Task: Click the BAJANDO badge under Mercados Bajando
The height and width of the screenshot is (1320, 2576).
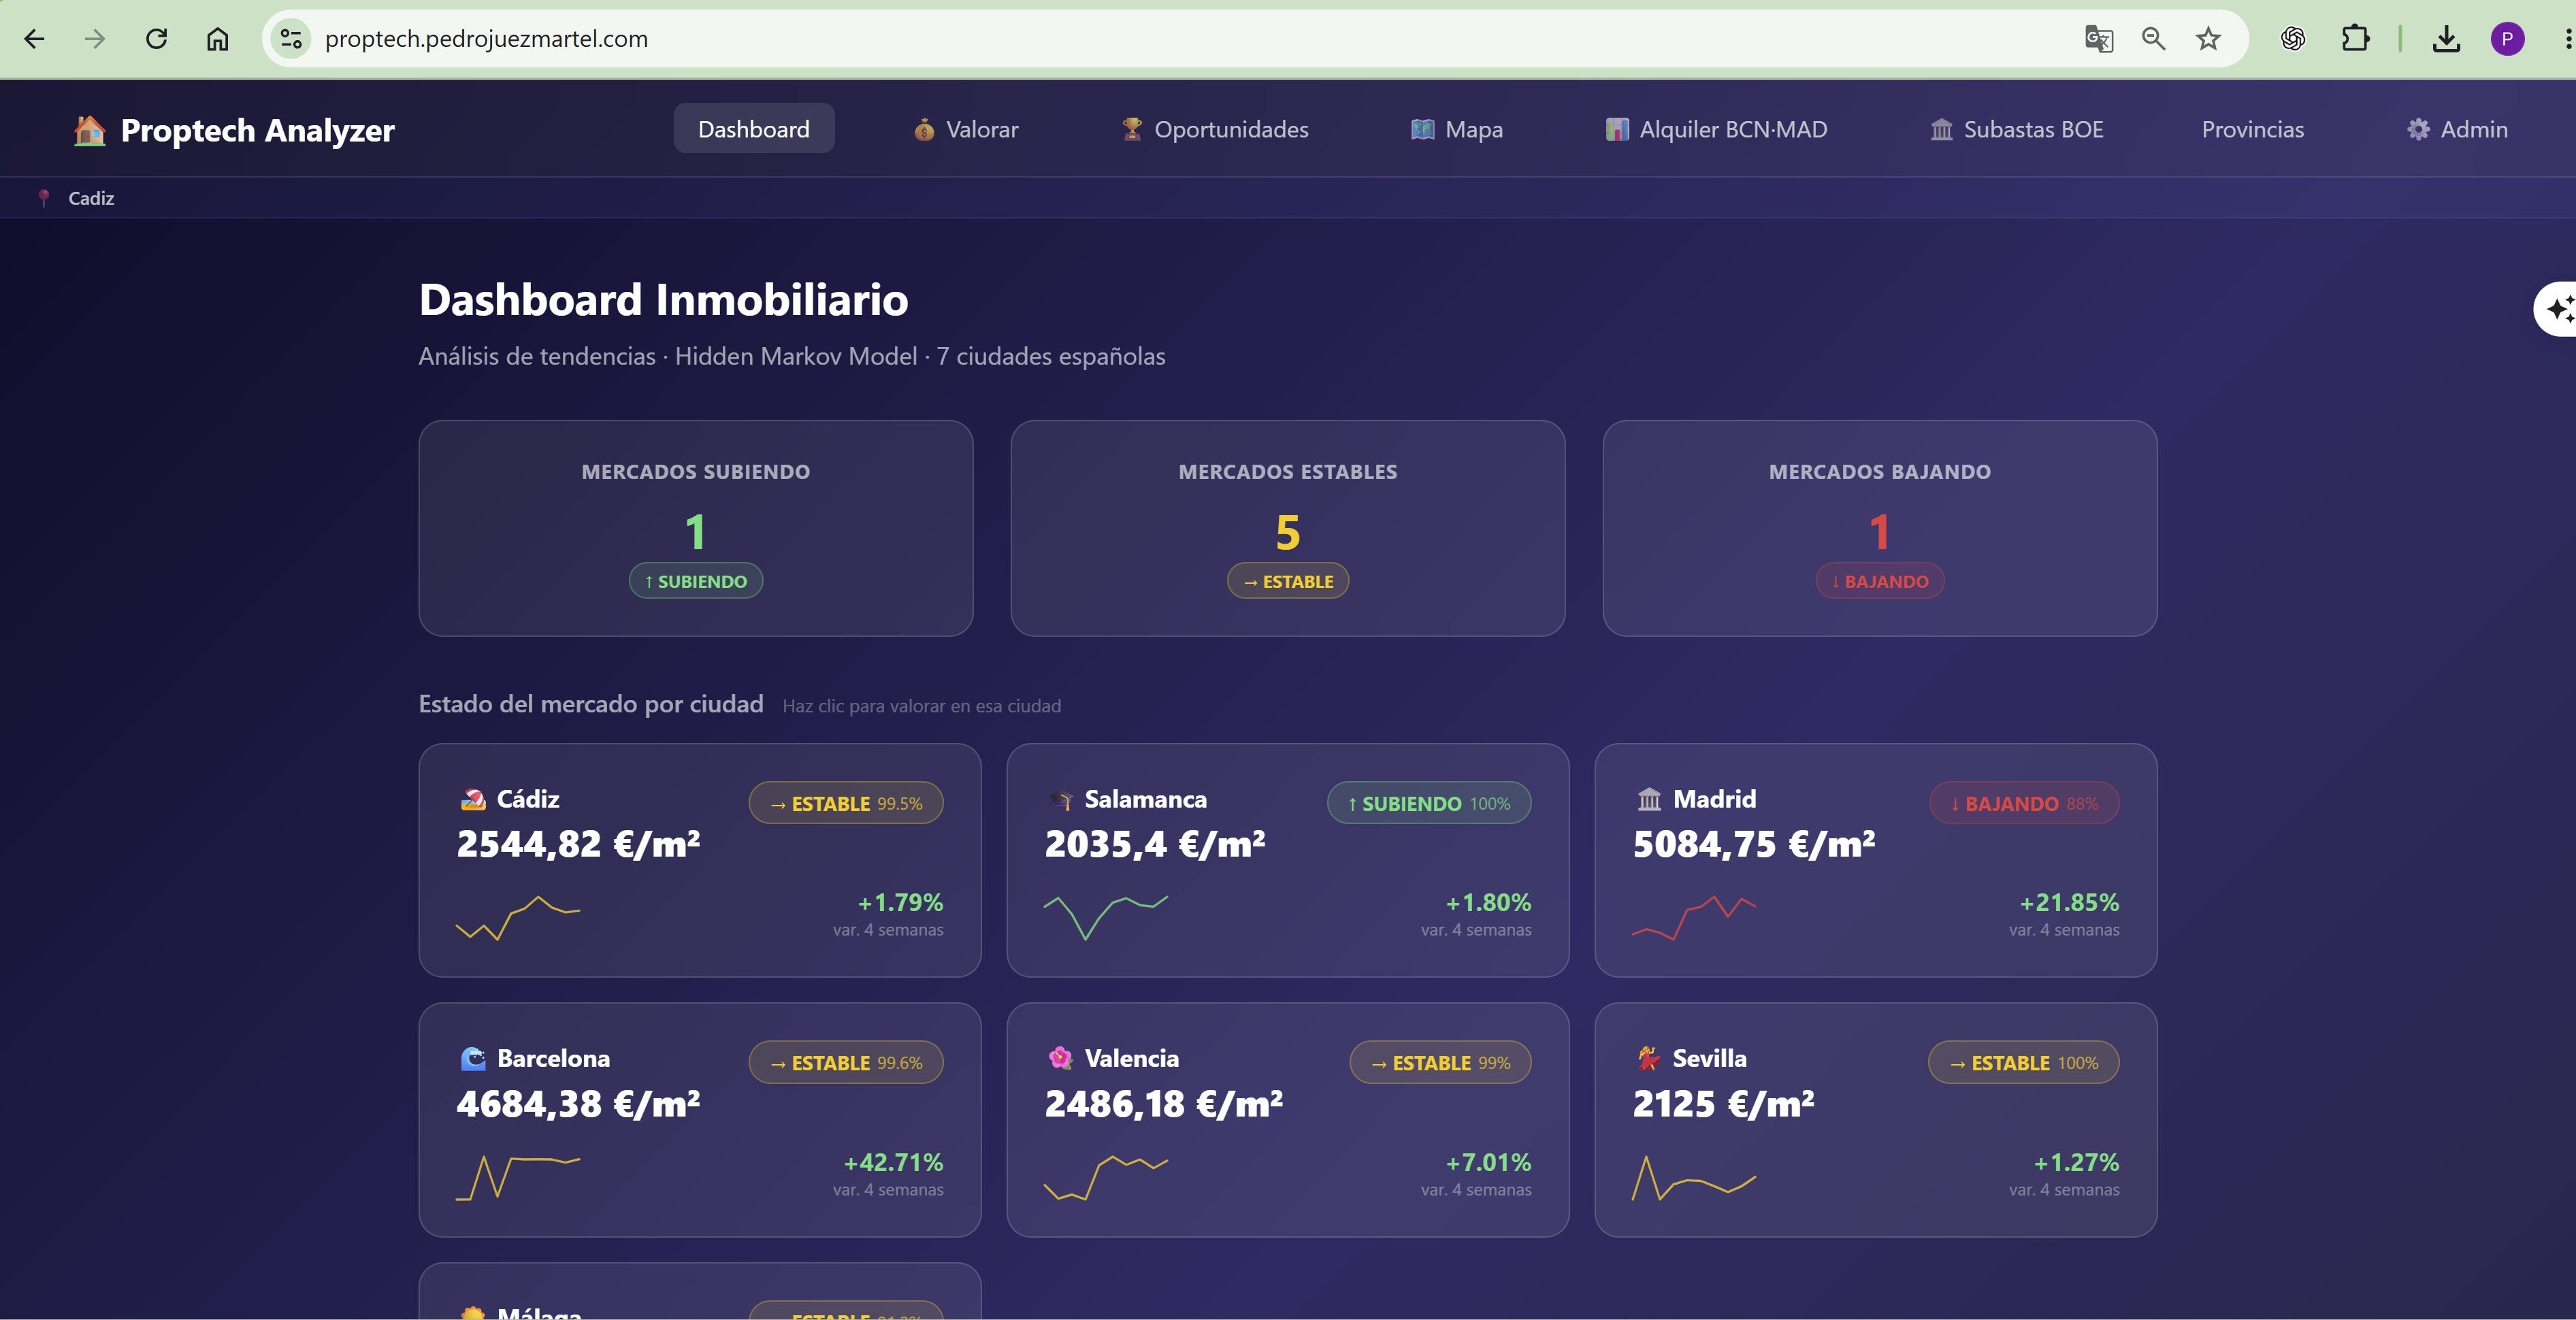Action: pyautogui.click(x=1880, y=581)
